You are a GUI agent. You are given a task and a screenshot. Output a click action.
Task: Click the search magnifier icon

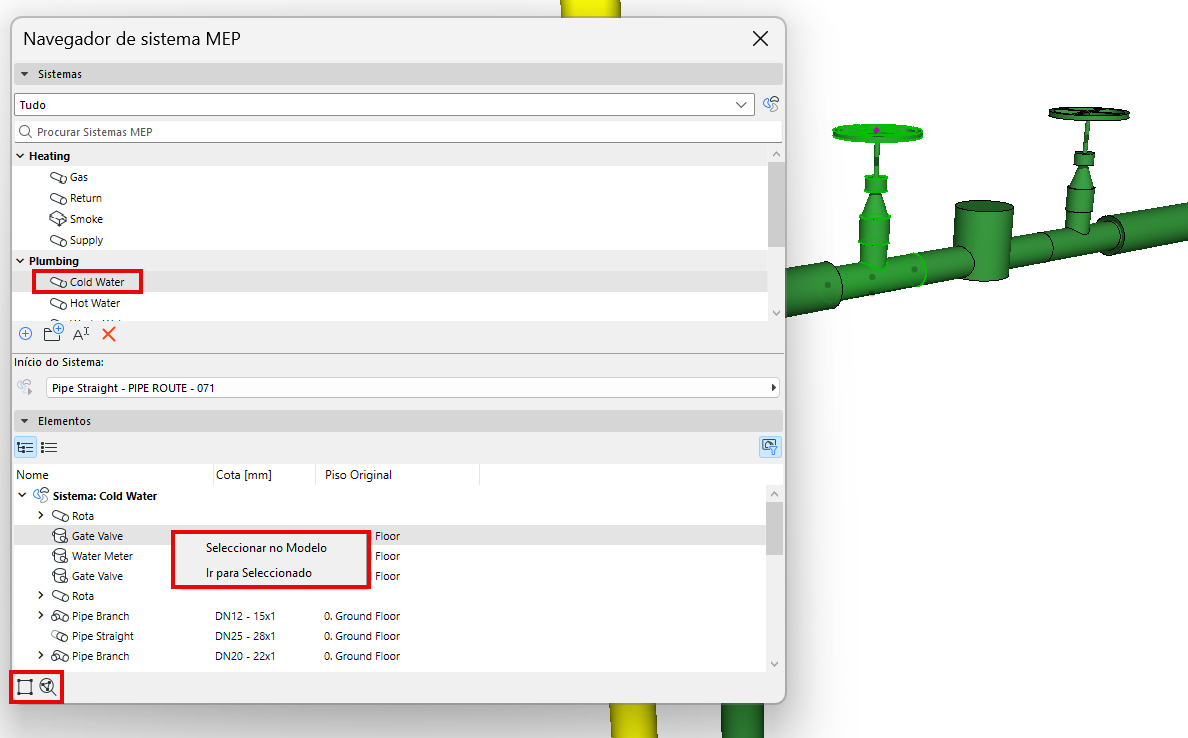click(26, 132)
